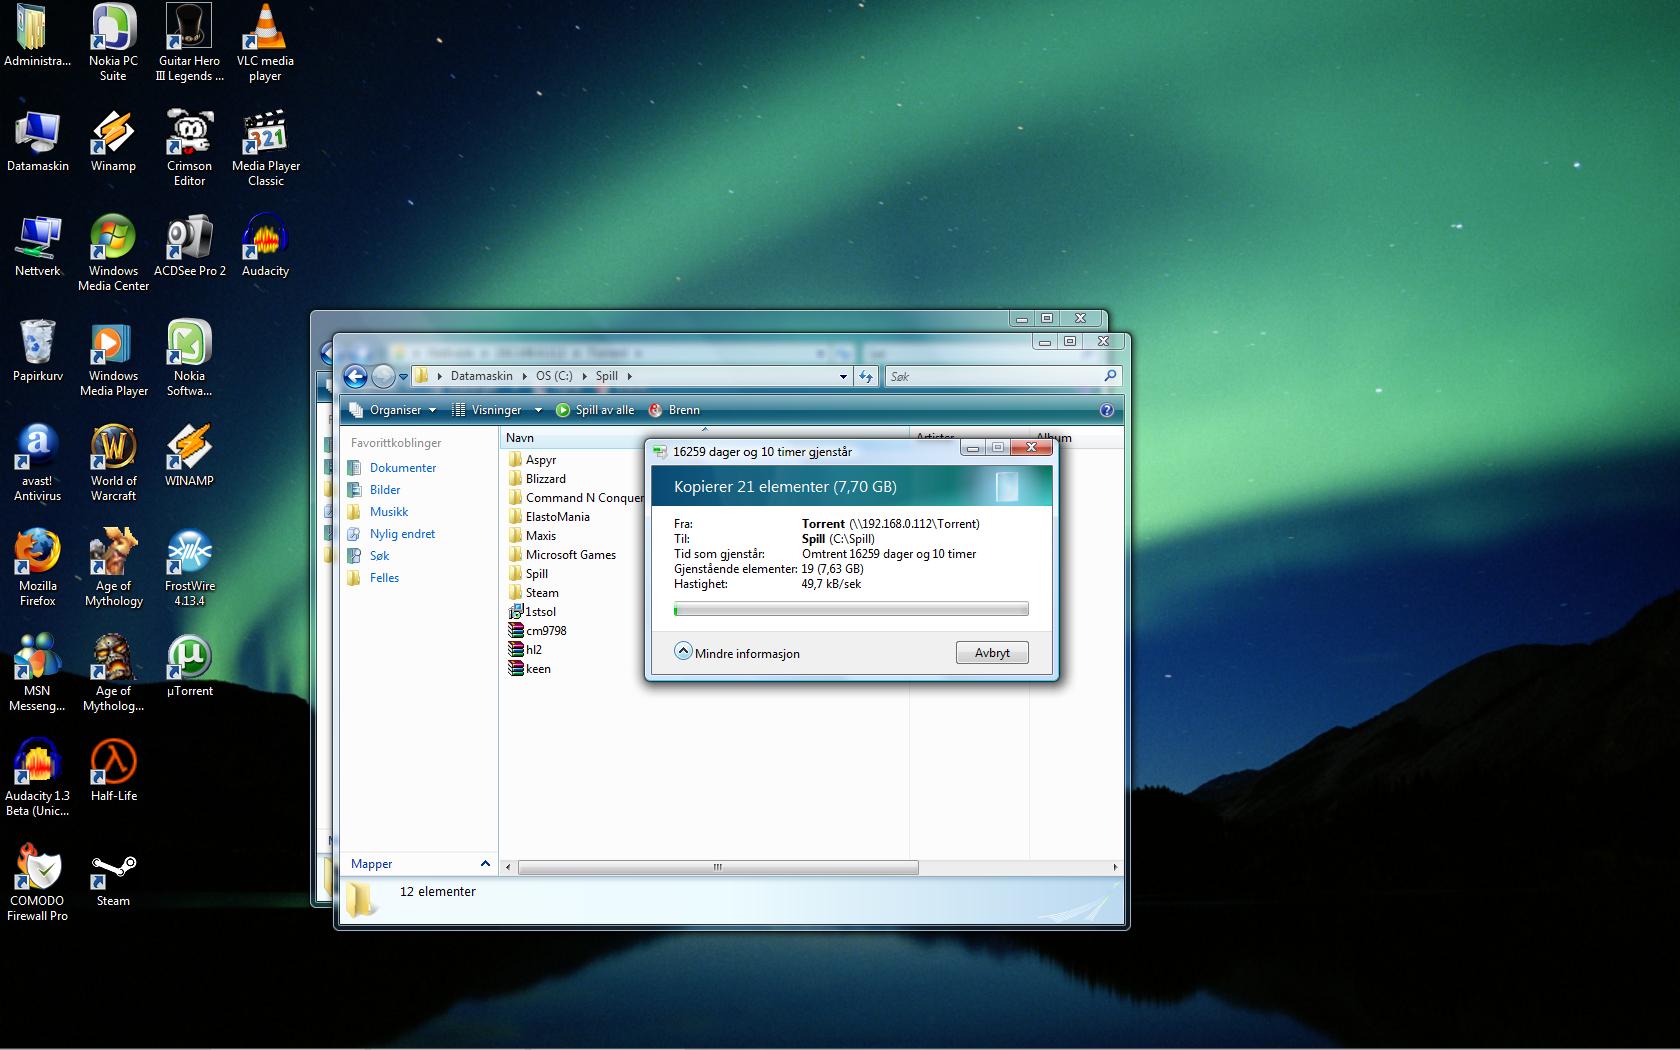Open the Visninger views dropdown arrow
Screen dimensions: 1680x1050
click(538, 410)
